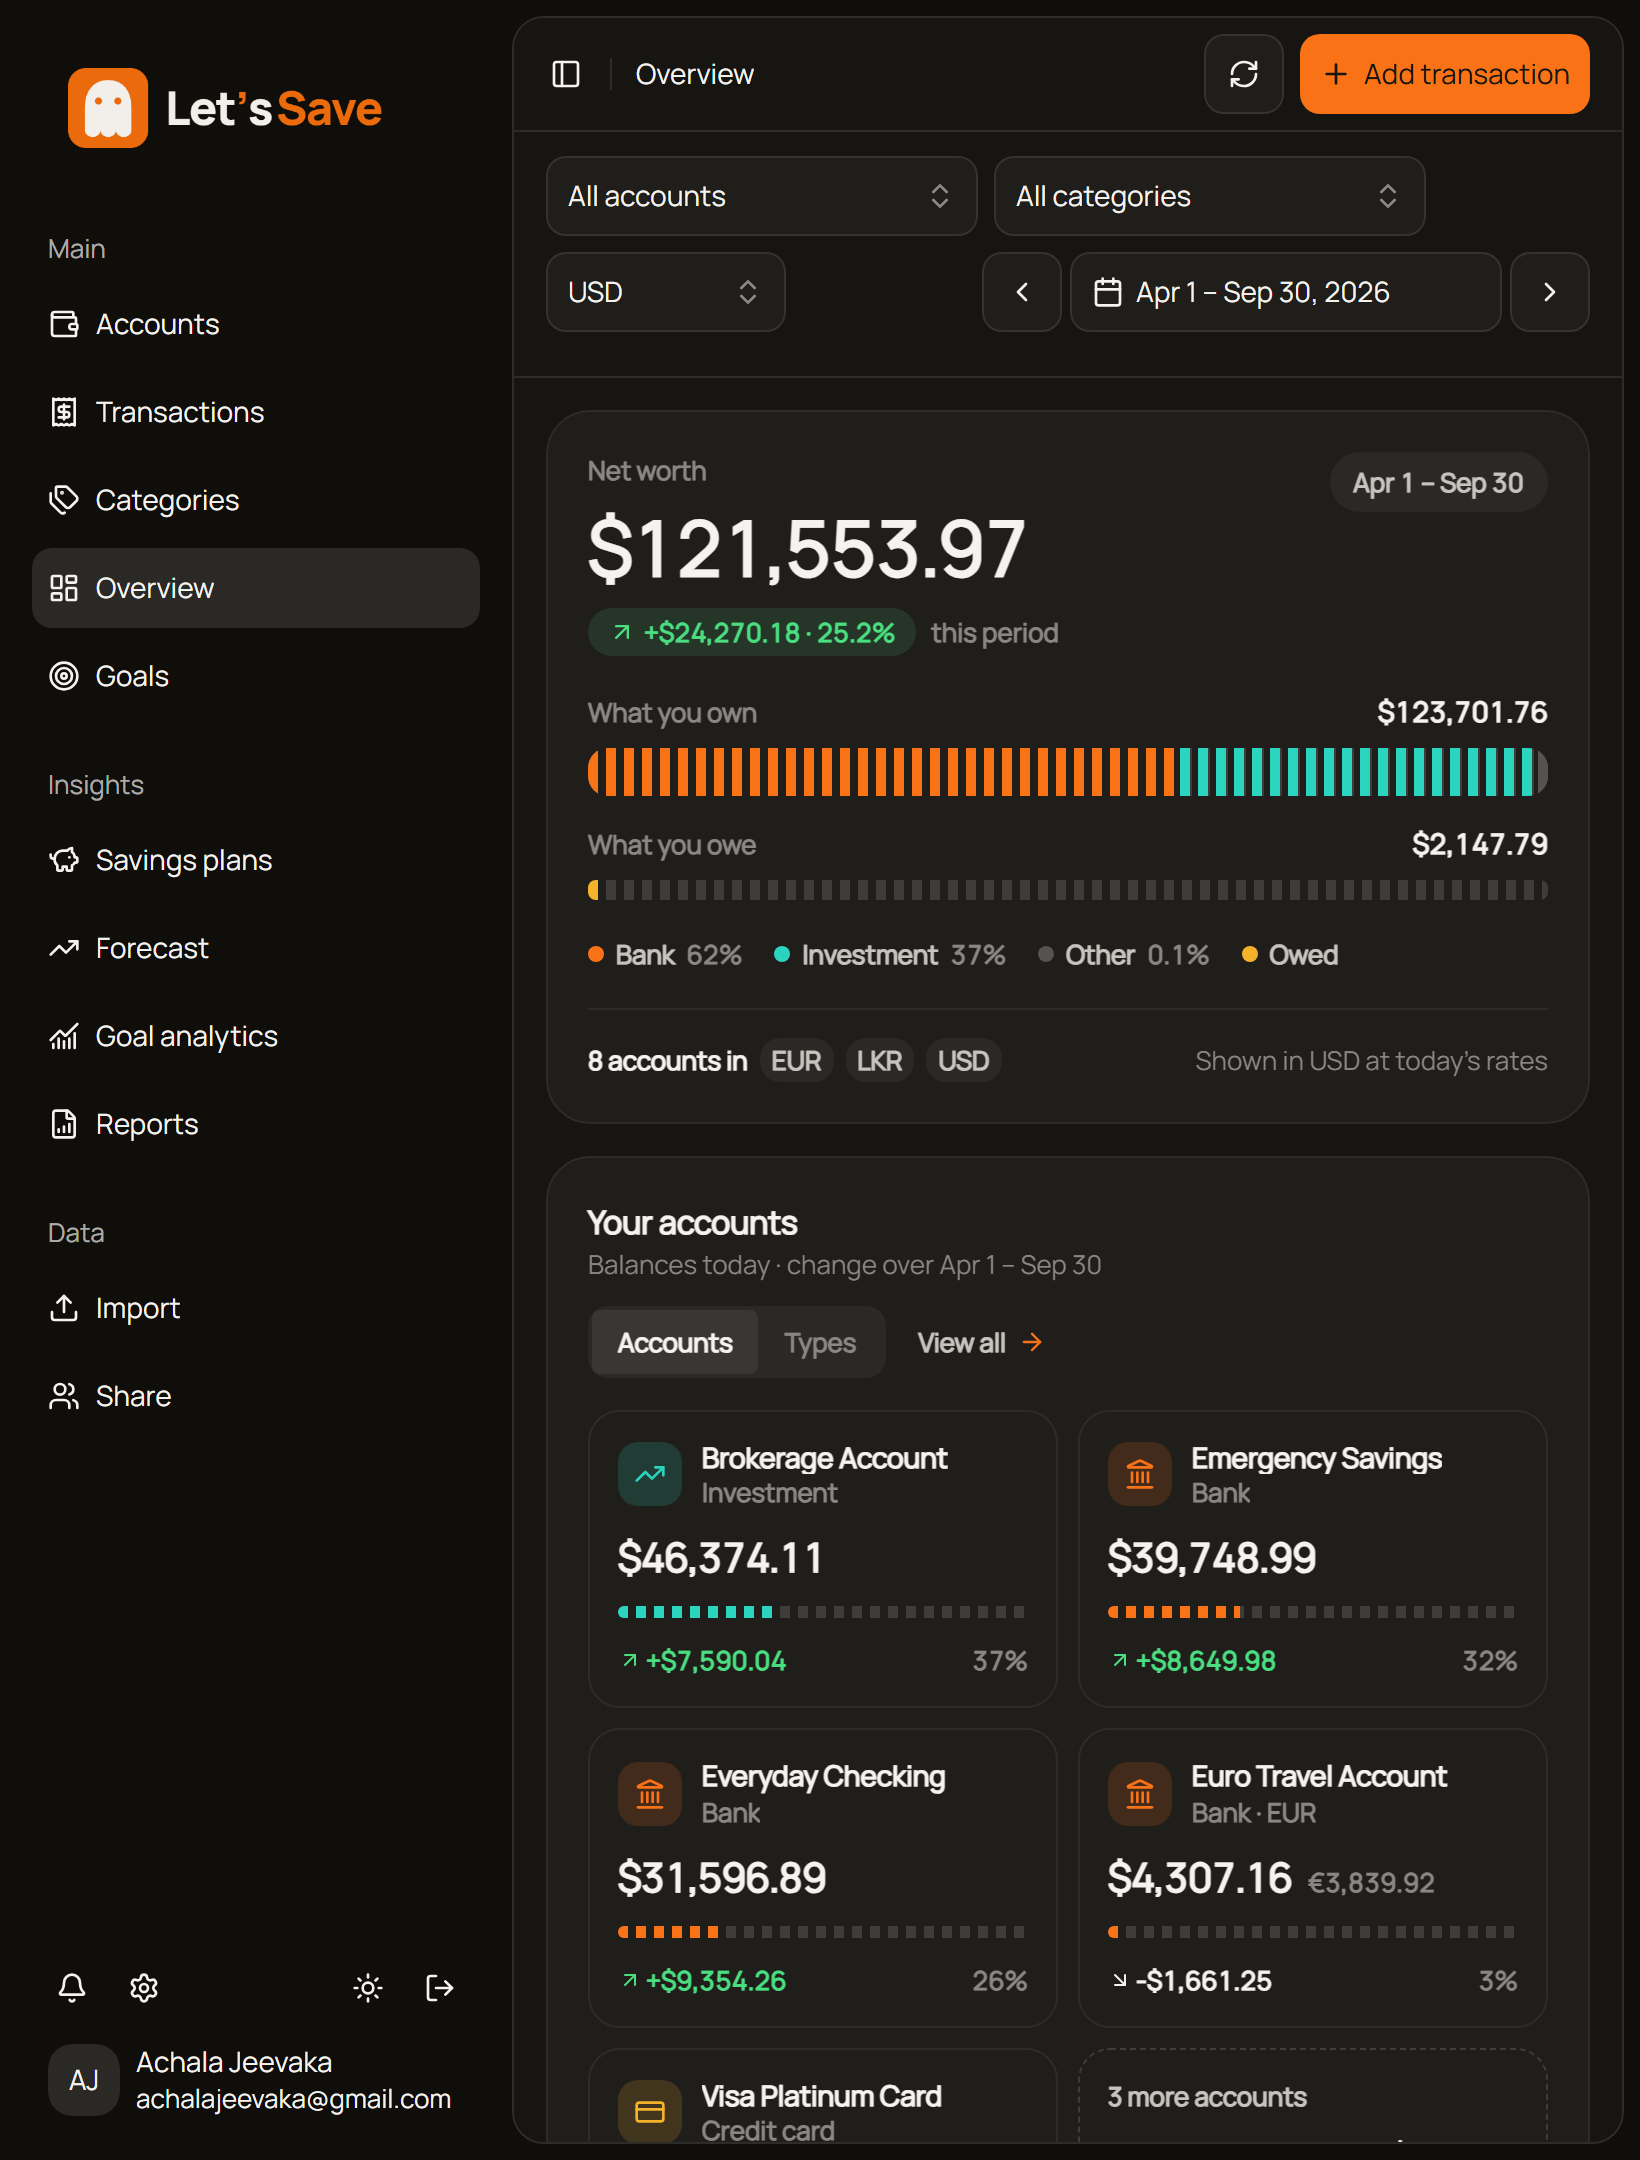Open Transactions in the sidebar

click(x=256, y=412)
